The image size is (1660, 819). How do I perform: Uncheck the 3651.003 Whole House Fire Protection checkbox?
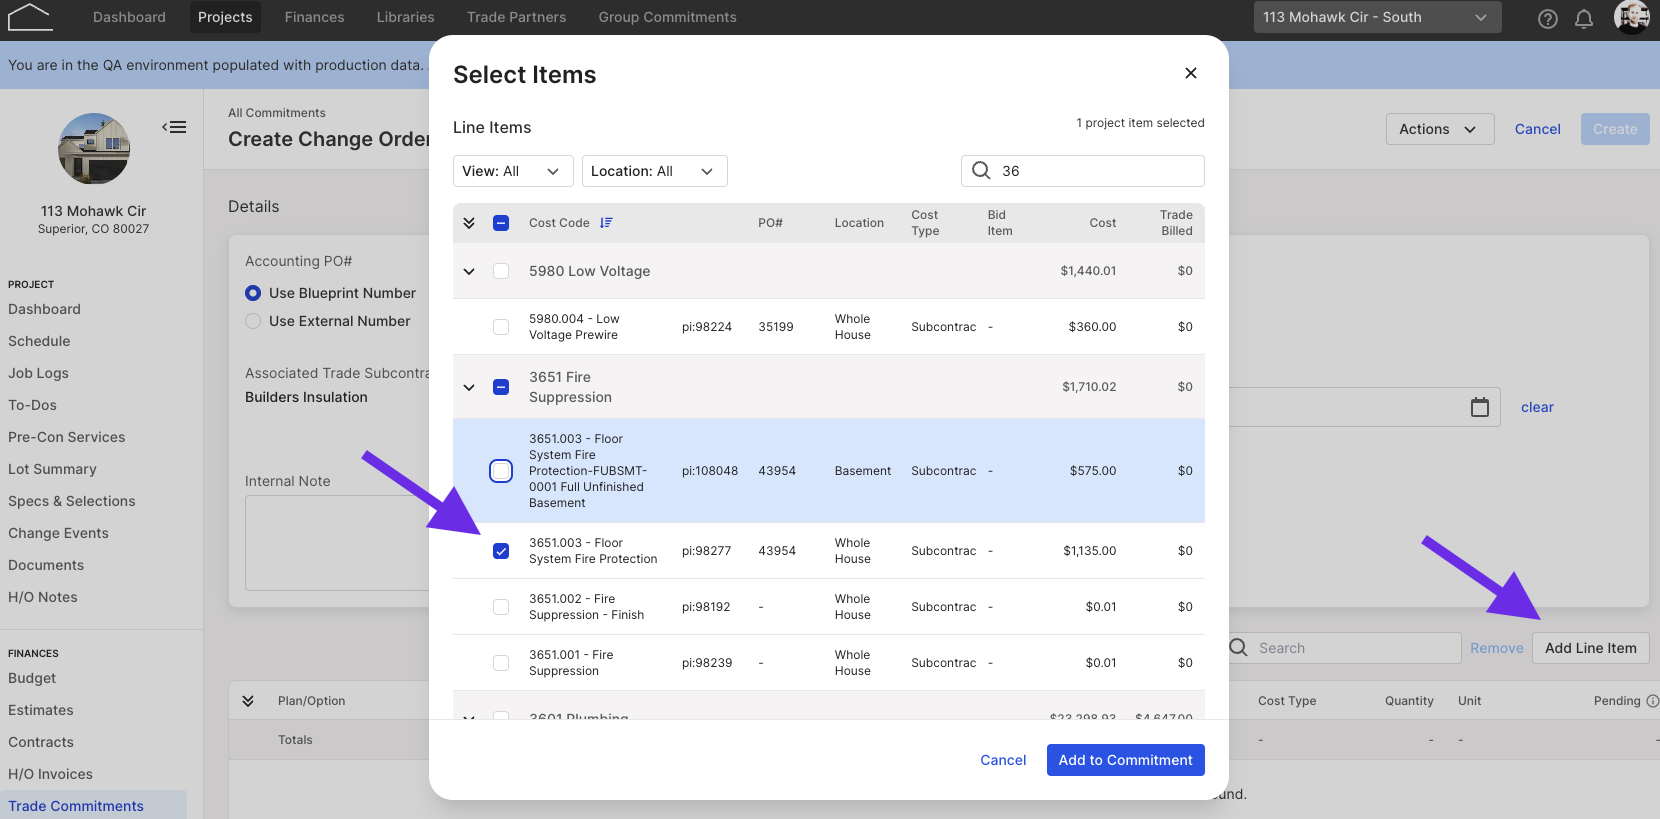coord(501,551)
